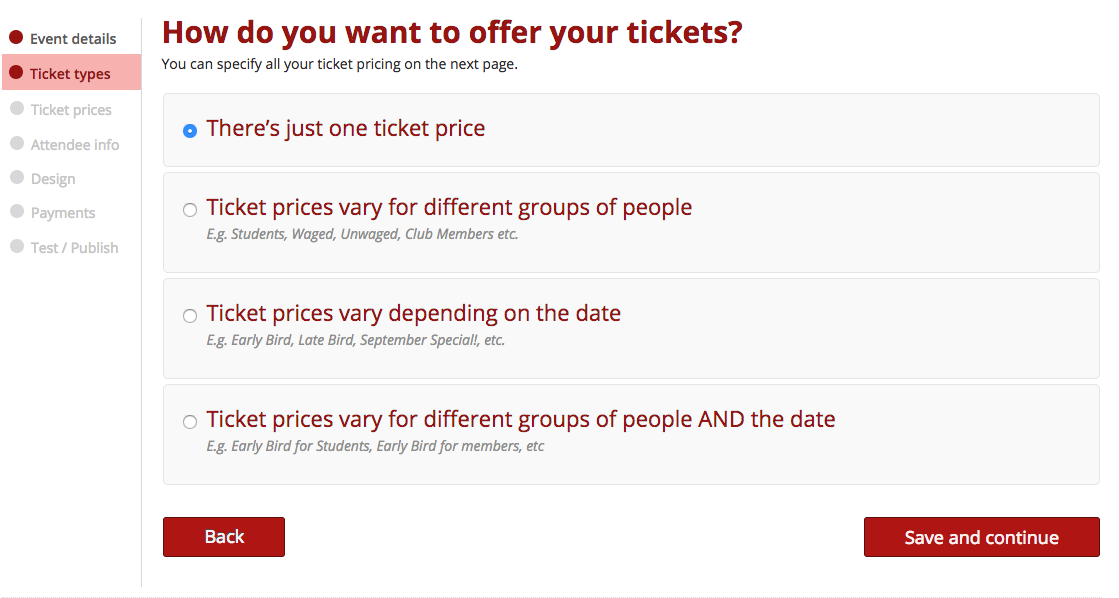The width and height of the screenshot is (1119, 598).
Task: Open the Design step label
Action: tap(53, 179)
